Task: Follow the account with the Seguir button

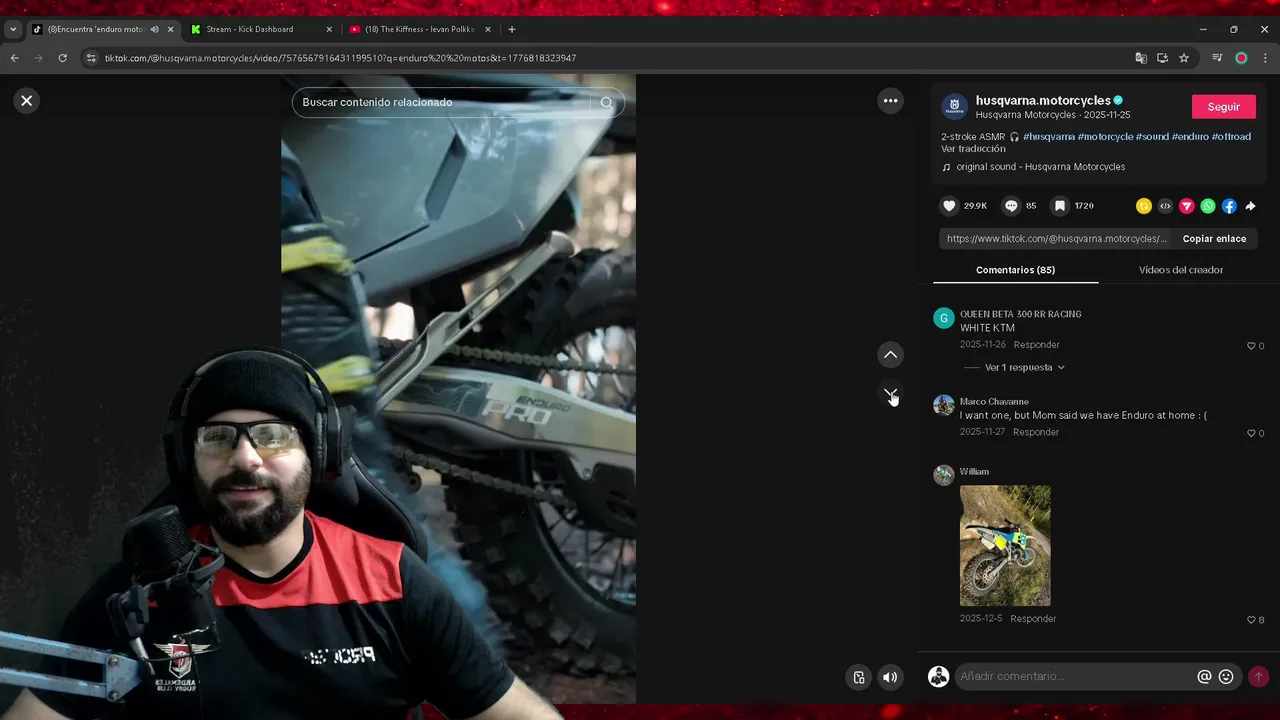Action: coord(1223,107)
